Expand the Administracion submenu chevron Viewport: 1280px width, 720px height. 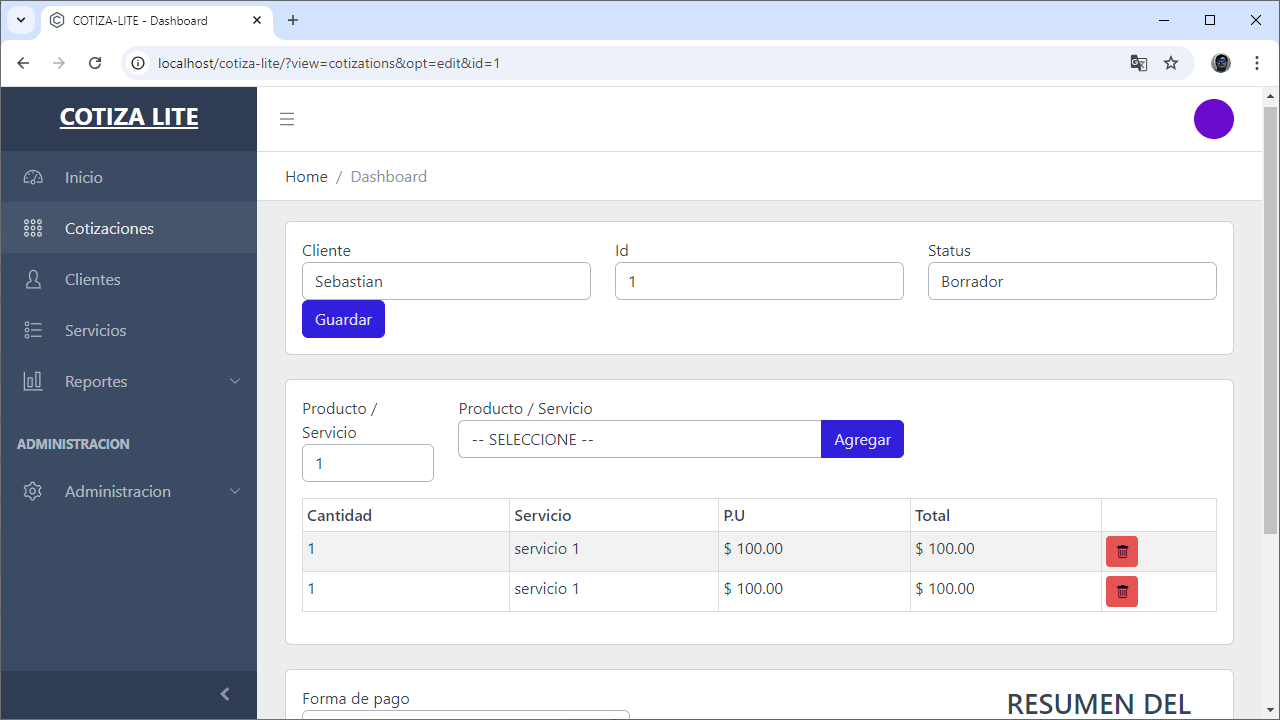pos(235,491)
